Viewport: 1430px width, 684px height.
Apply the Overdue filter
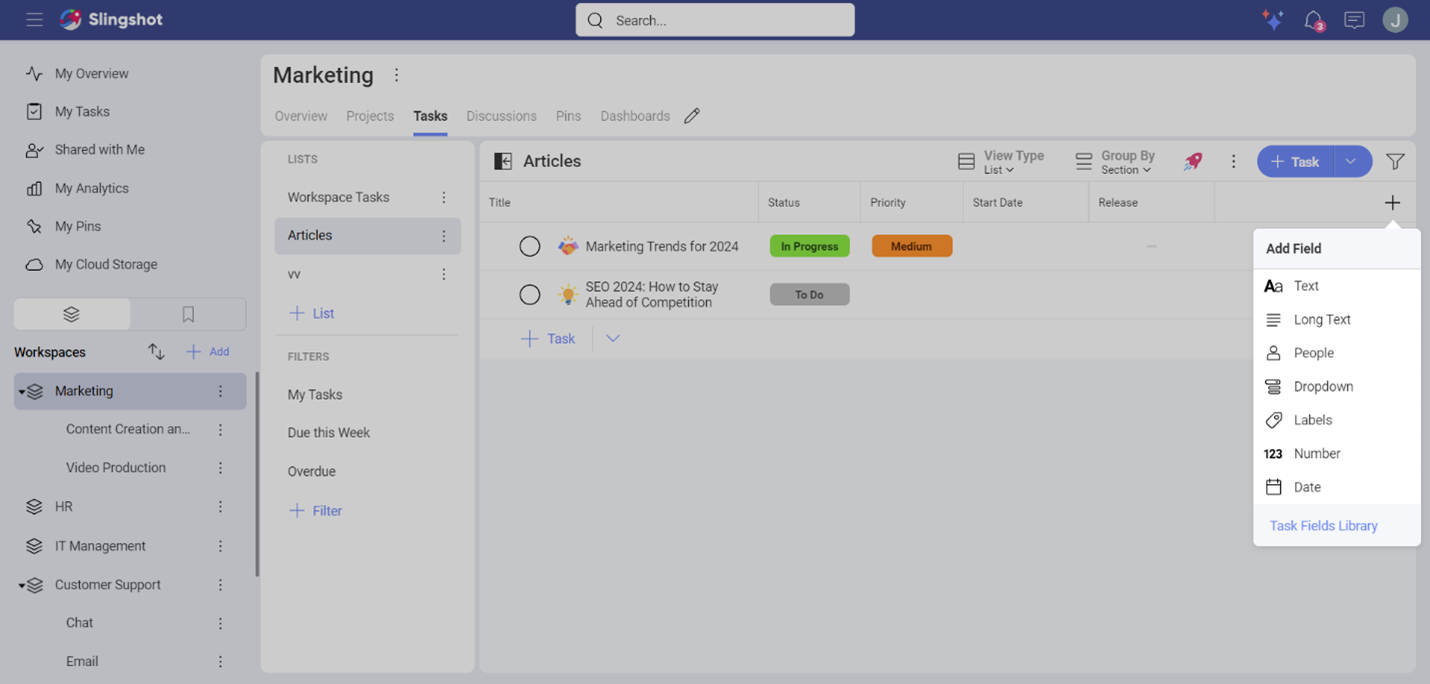coord(312,471)
